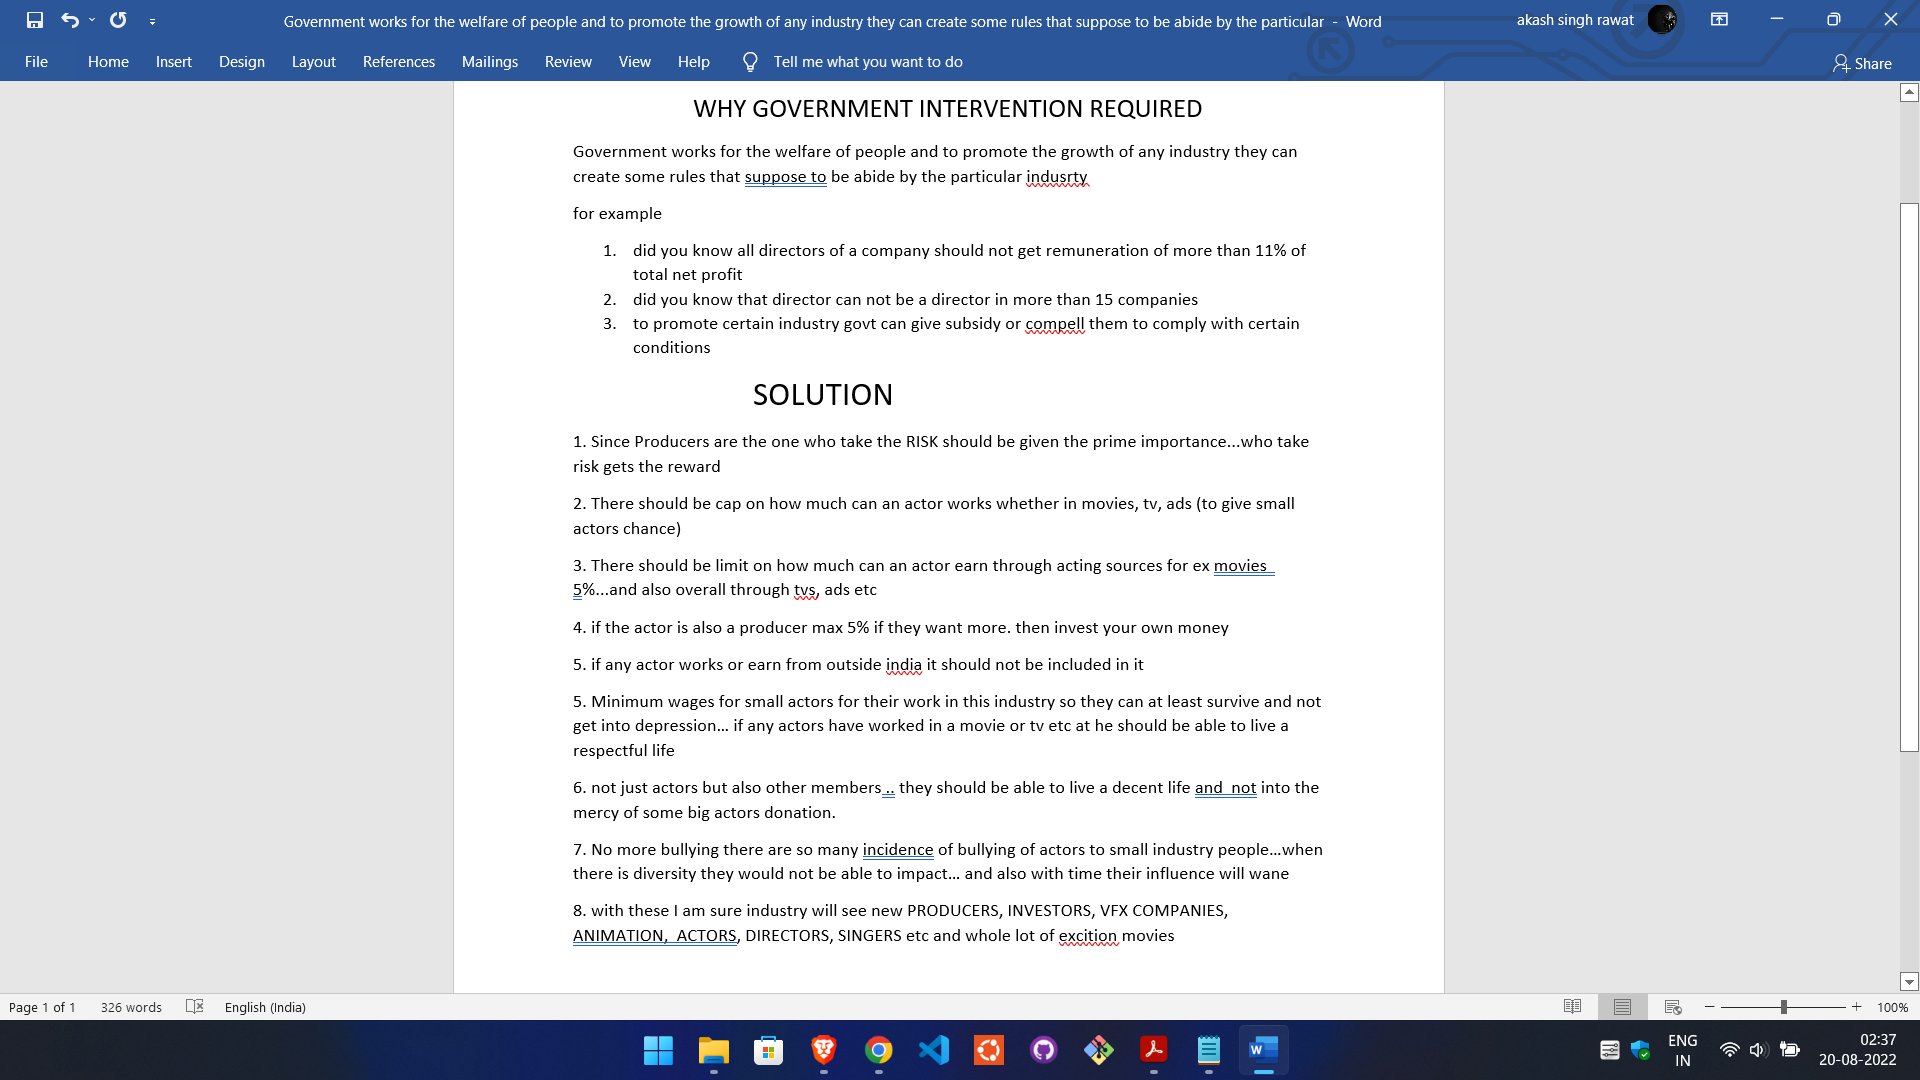
Task: Click the misspelled word 'india'
Action: click(x=904, y=665)
